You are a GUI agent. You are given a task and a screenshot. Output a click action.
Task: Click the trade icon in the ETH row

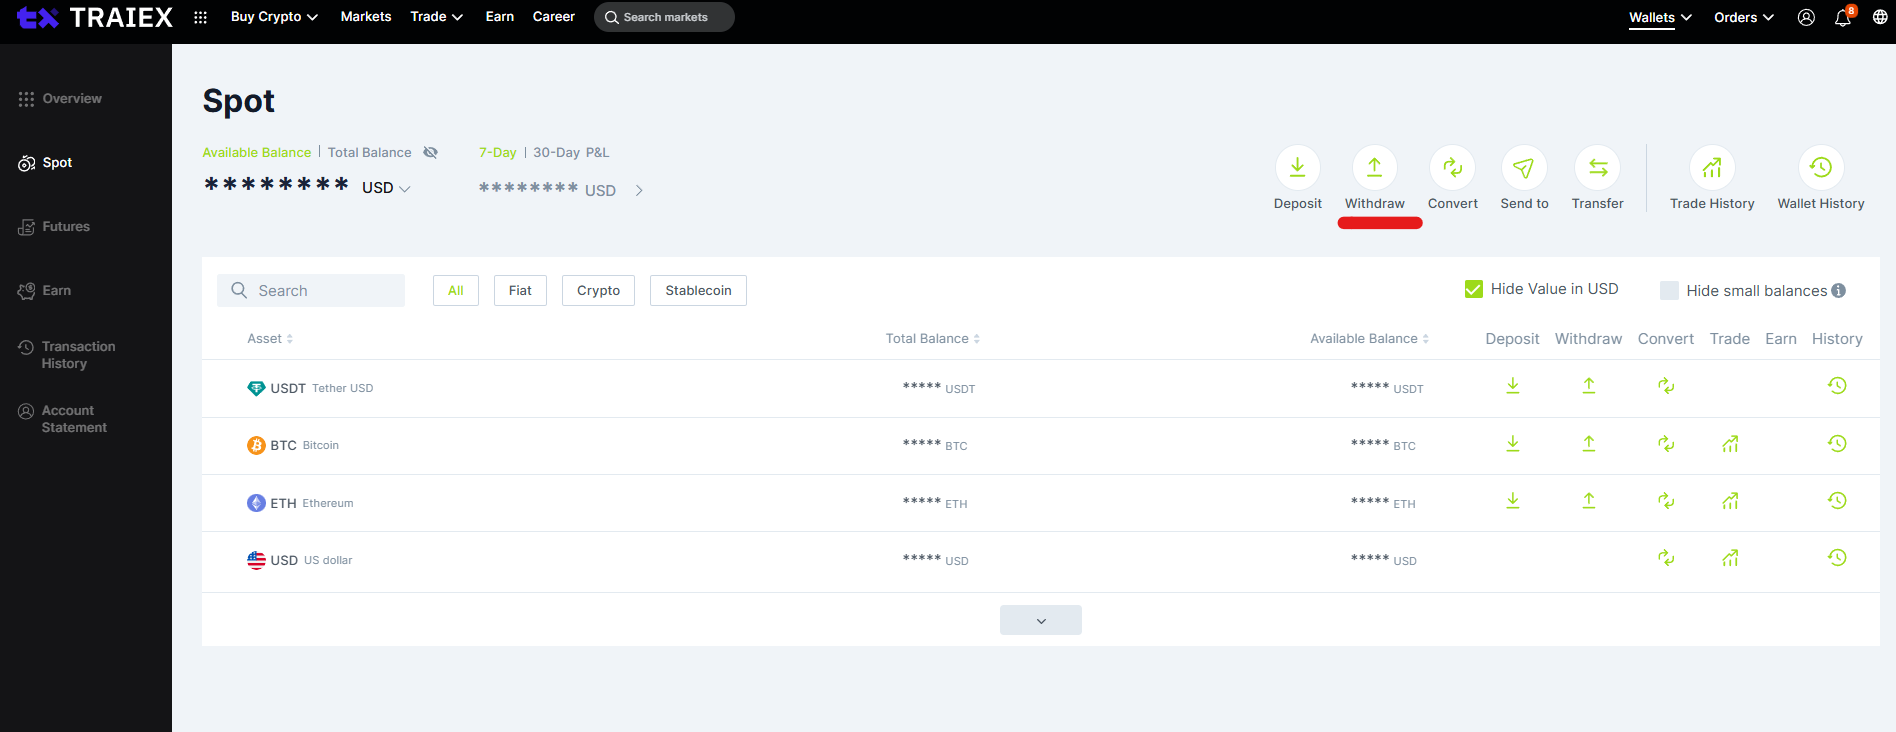(1730, 501)
